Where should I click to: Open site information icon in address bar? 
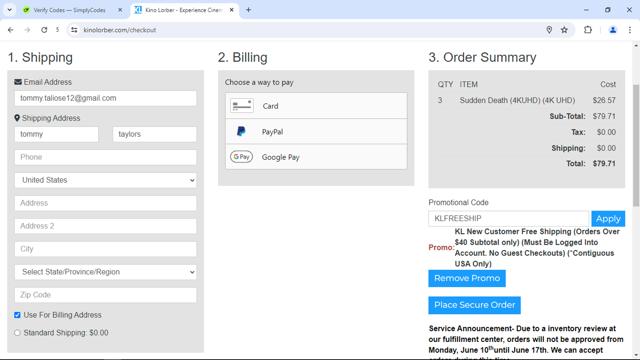[74, 30]
